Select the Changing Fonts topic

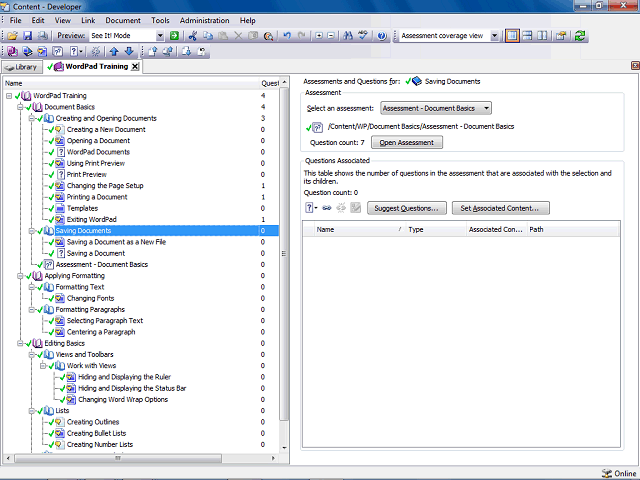(x=90, y=298)
